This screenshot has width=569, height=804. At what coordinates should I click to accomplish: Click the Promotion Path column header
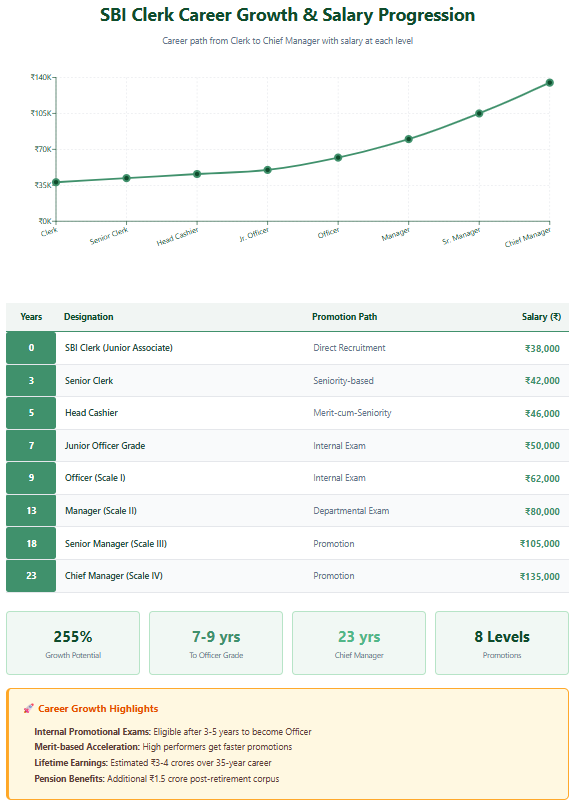pos(344,317)
